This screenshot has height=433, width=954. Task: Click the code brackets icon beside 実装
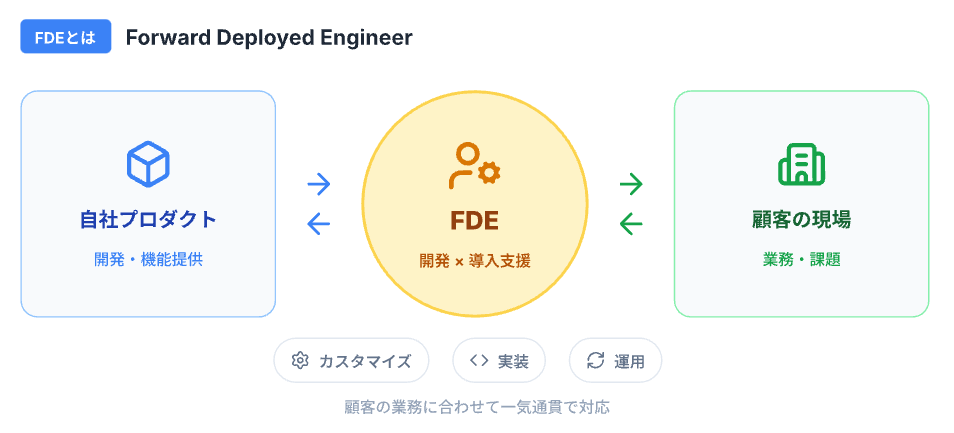tap(479, 361)
